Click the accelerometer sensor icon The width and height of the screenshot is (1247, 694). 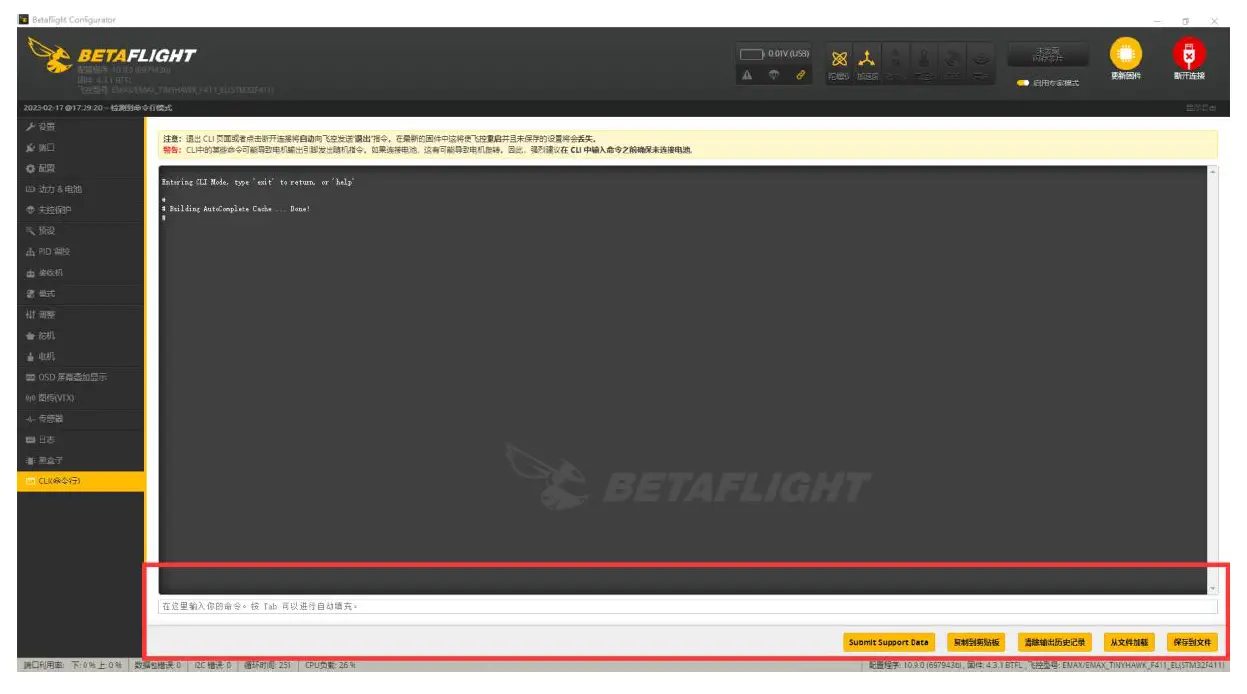click(x=867, y=63)
